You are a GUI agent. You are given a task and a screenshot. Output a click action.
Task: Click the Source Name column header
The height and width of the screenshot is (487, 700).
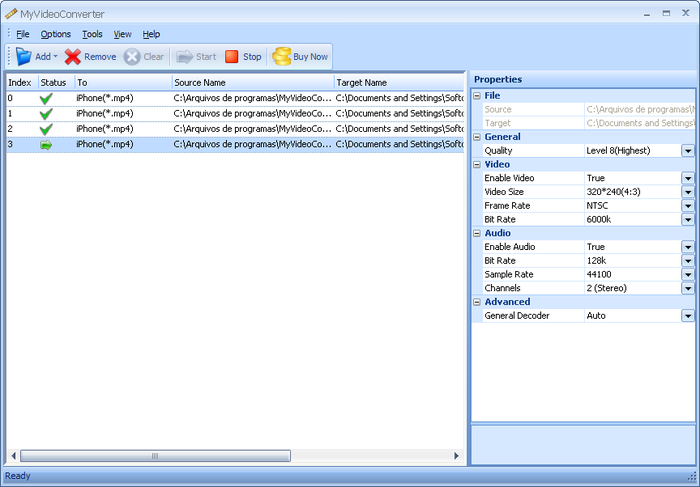pyautogui.click(x=253, y=83)
